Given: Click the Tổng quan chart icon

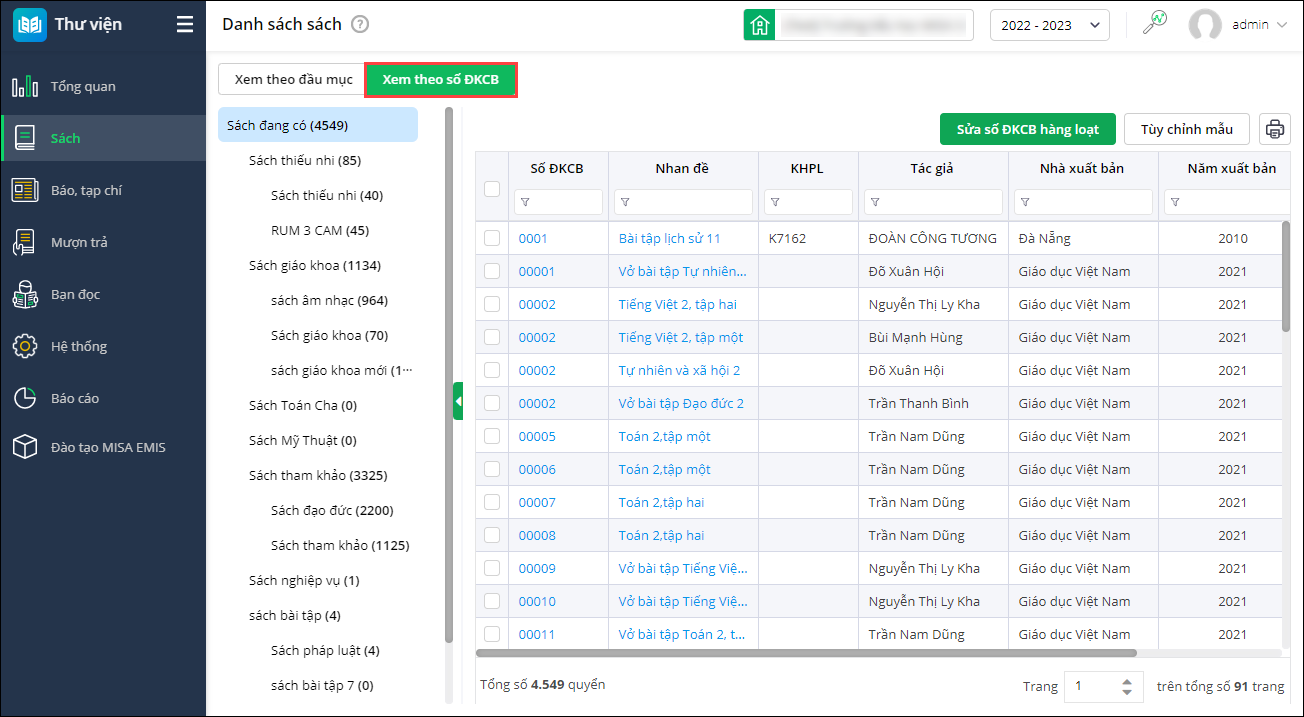Looking at the screenshot, I should pyautogui.click(x=25, y=86).
